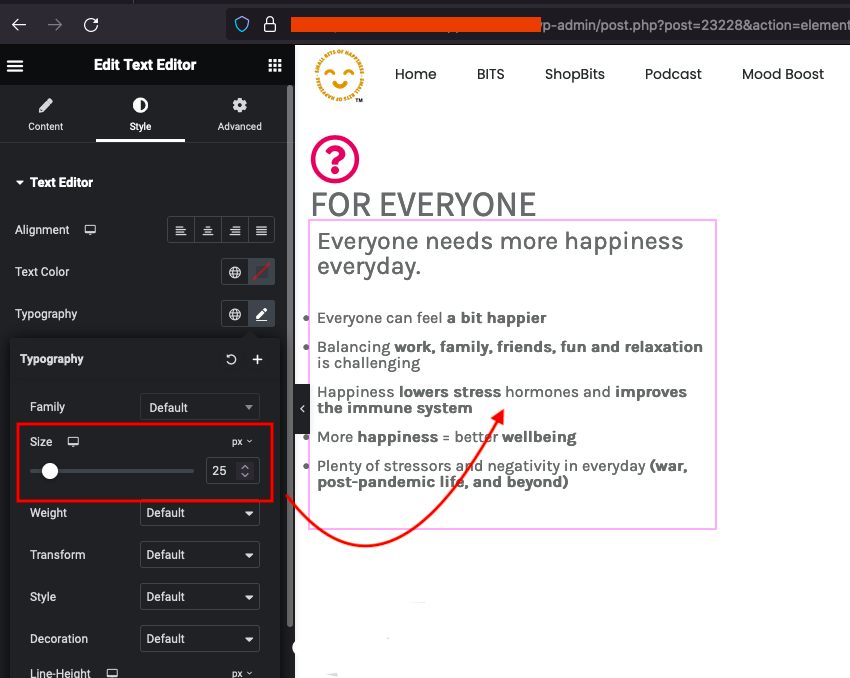Open the Decoration dropdown
Image resolution: width=850 pixels, height=678 pixels.
(x=199, y=639)
